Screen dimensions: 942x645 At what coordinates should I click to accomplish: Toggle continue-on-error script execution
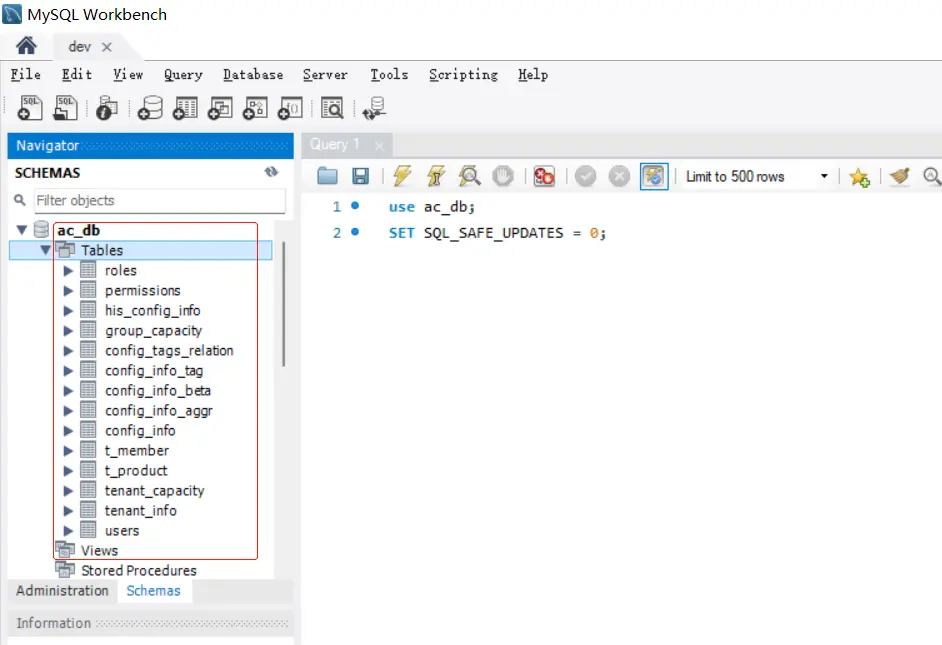(544, 176)
